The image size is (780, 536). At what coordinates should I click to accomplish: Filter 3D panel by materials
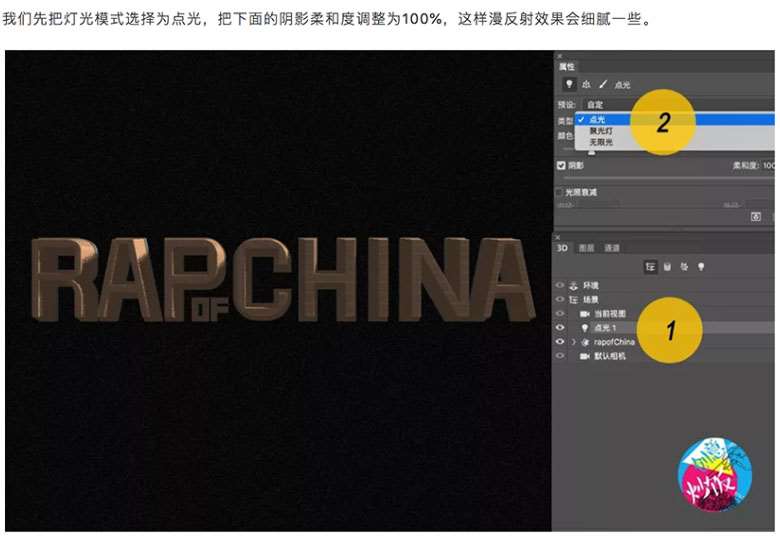tap(684, 267)
